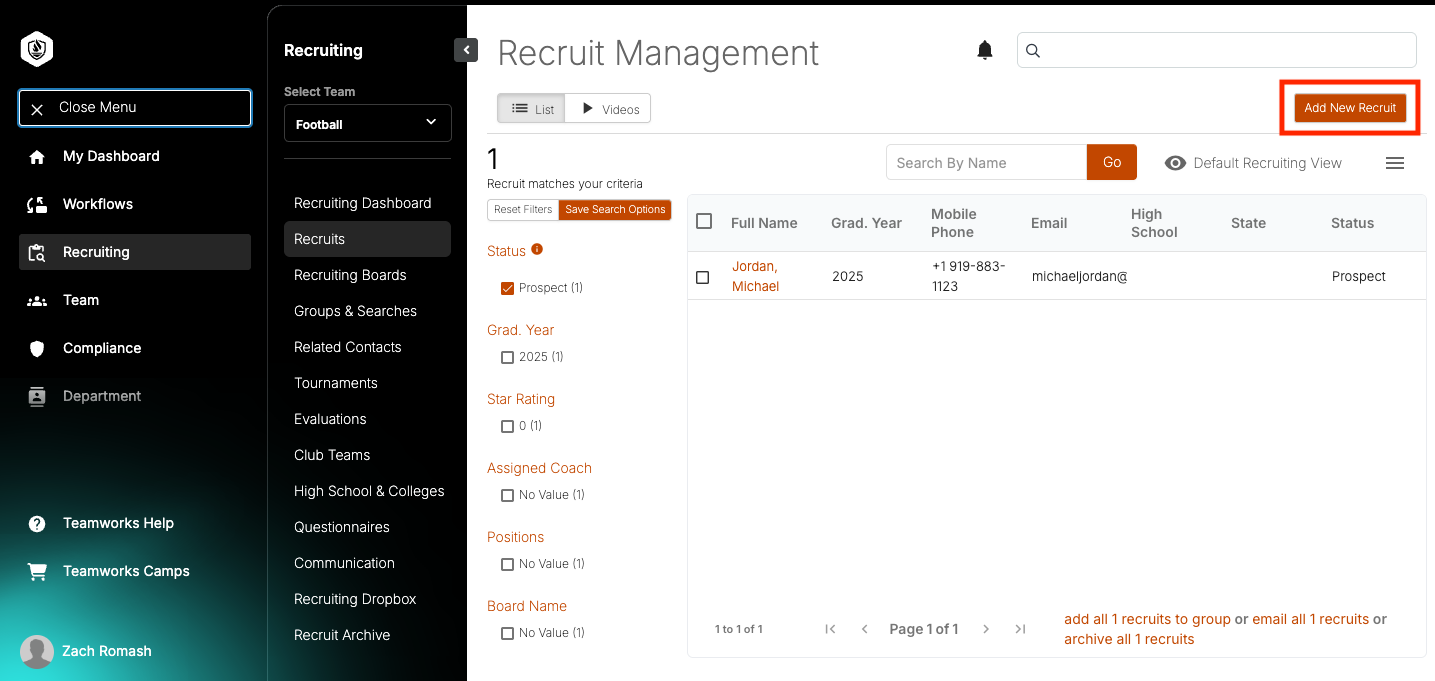The image size is (1435, 681).
Task: Go to the next page arrow
Action: (x=986, y=629)
